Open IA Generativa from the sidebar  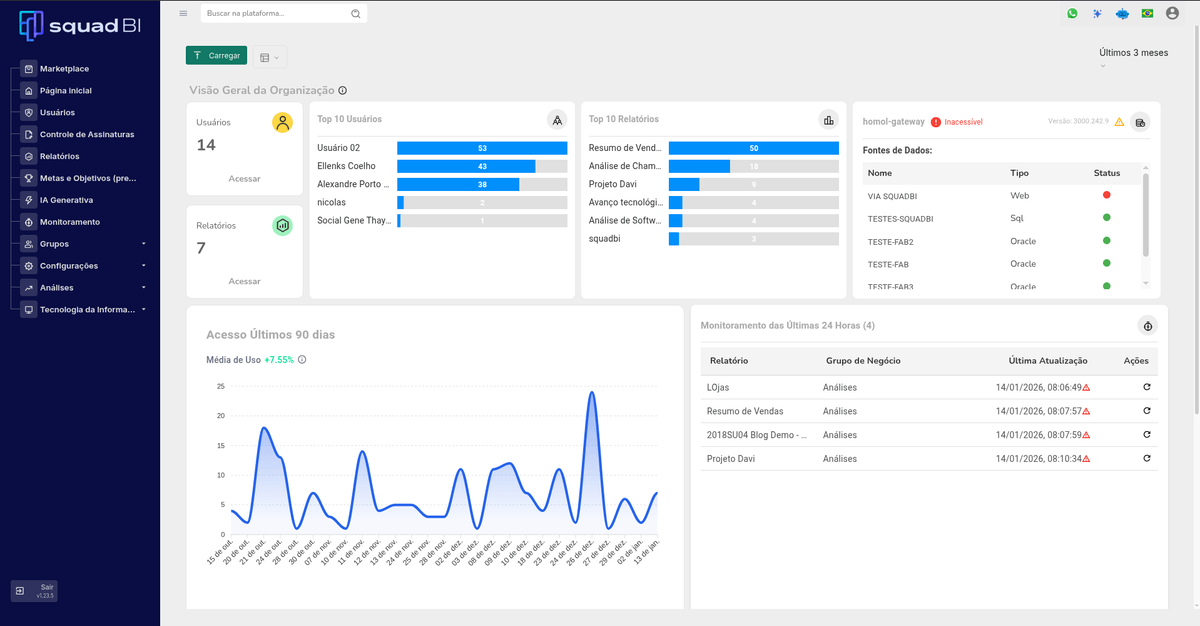point(66,200)
